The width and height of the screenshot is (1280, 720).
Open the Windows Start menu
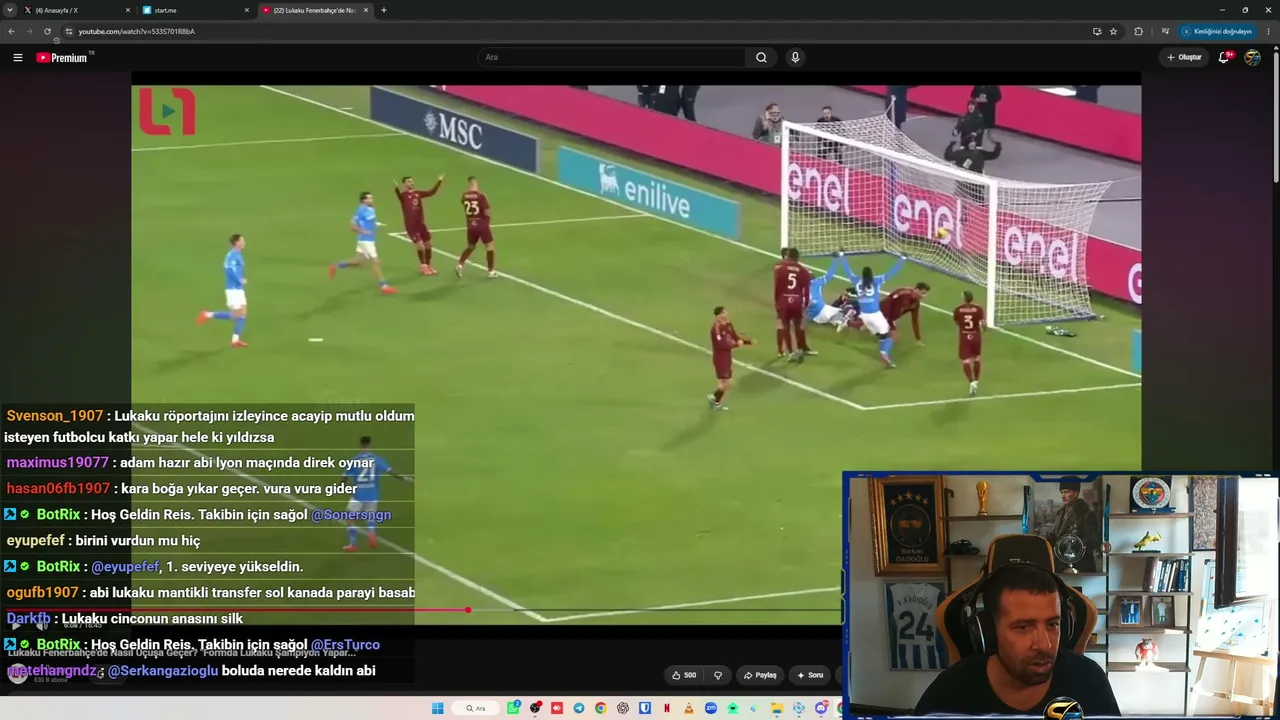point(437,708)
